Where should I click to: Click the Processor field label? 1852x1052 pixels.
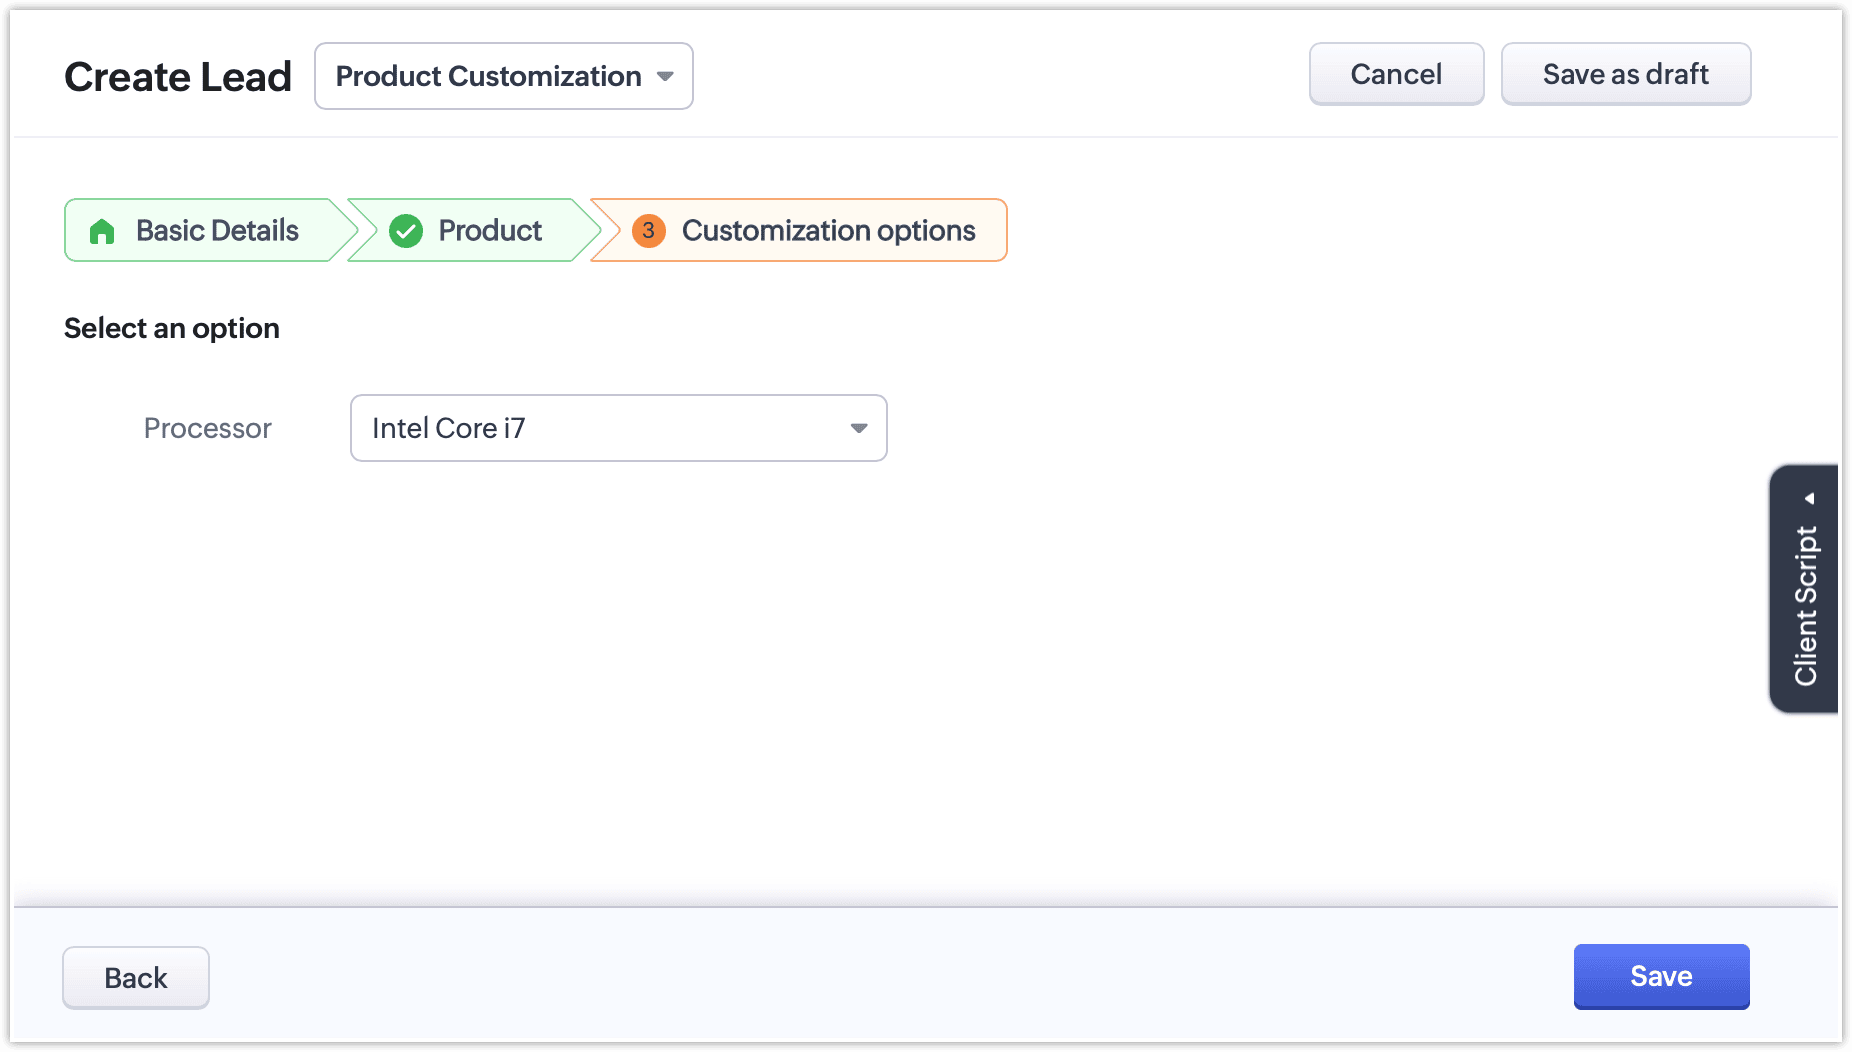click(207, 428)
